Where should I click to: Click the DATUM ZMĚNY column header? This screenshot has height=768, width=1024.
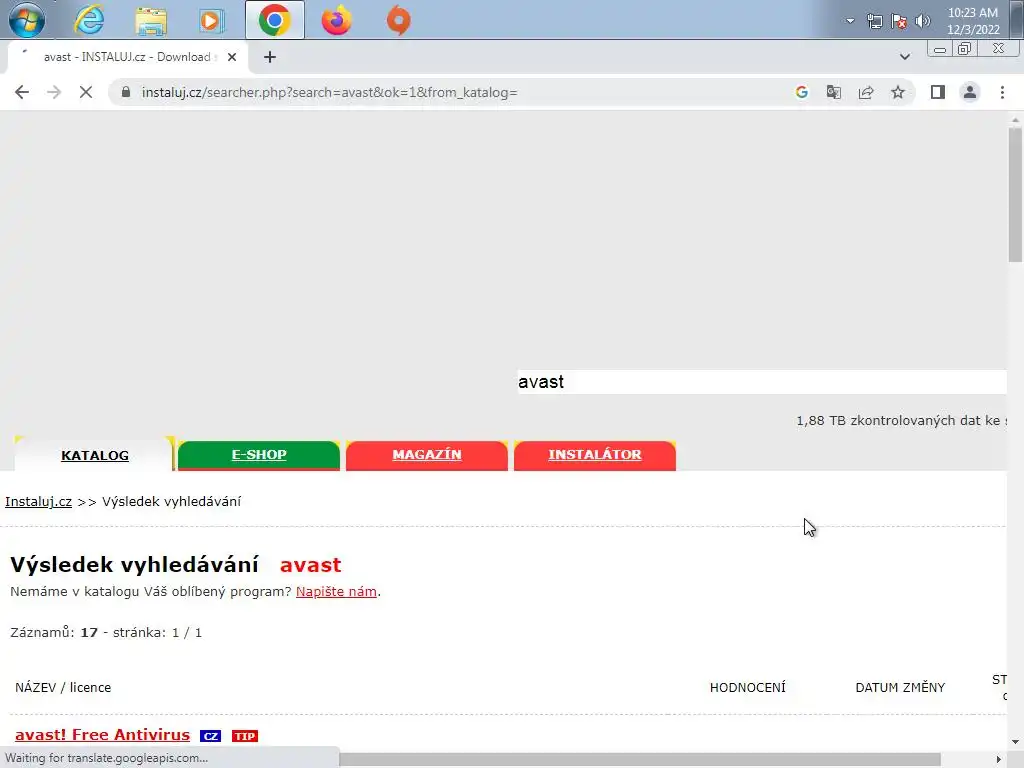900,687
